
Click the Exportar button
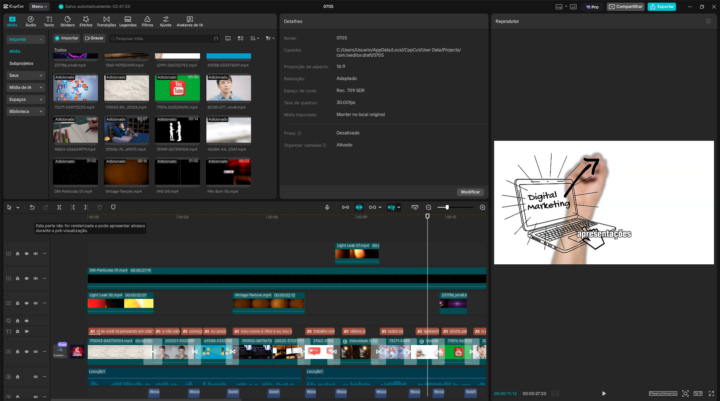click(x=662, y=6)
